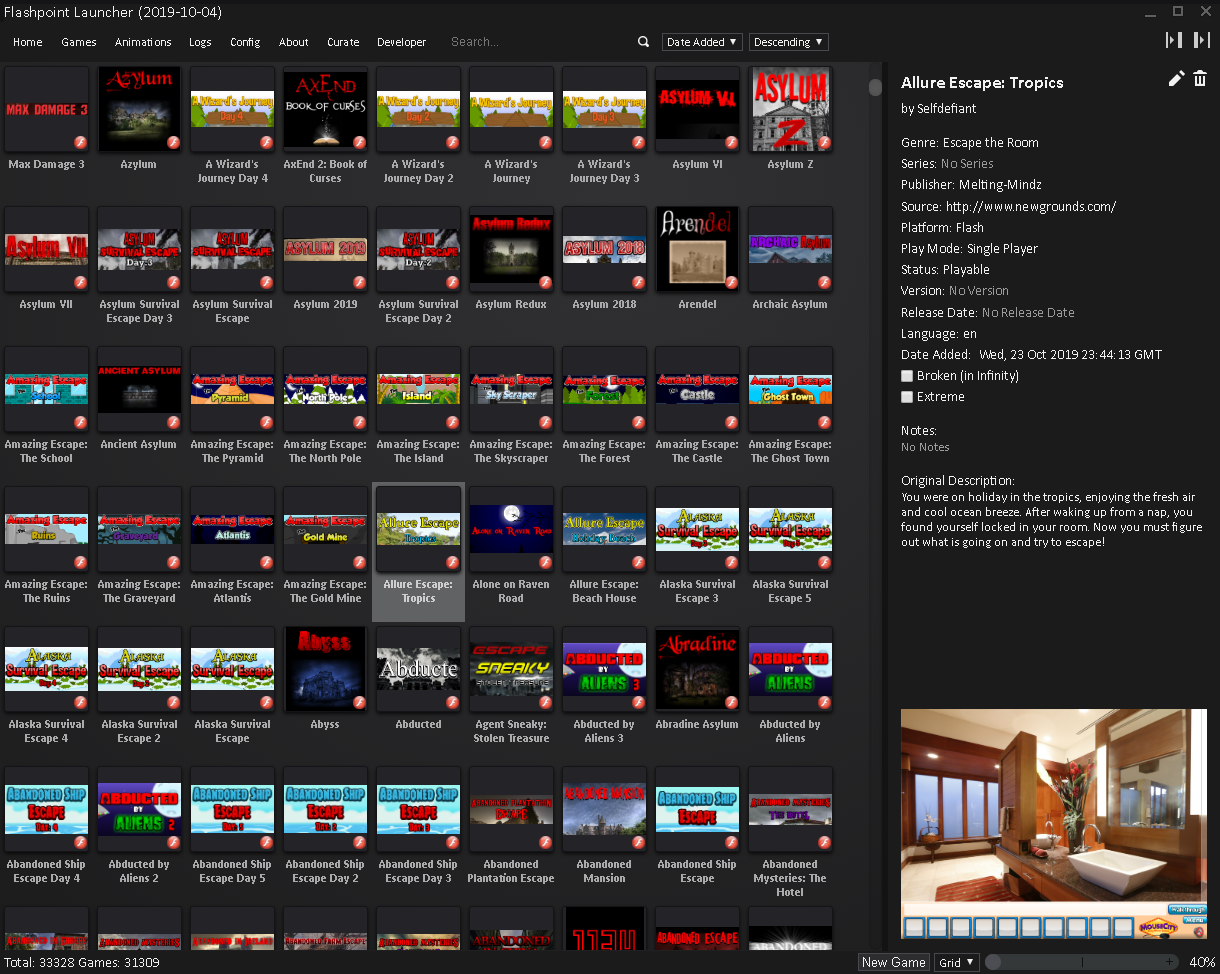The image size is (1220, 974).
Task: Open the Date Added sort dropdown
Action: (702, 42)
